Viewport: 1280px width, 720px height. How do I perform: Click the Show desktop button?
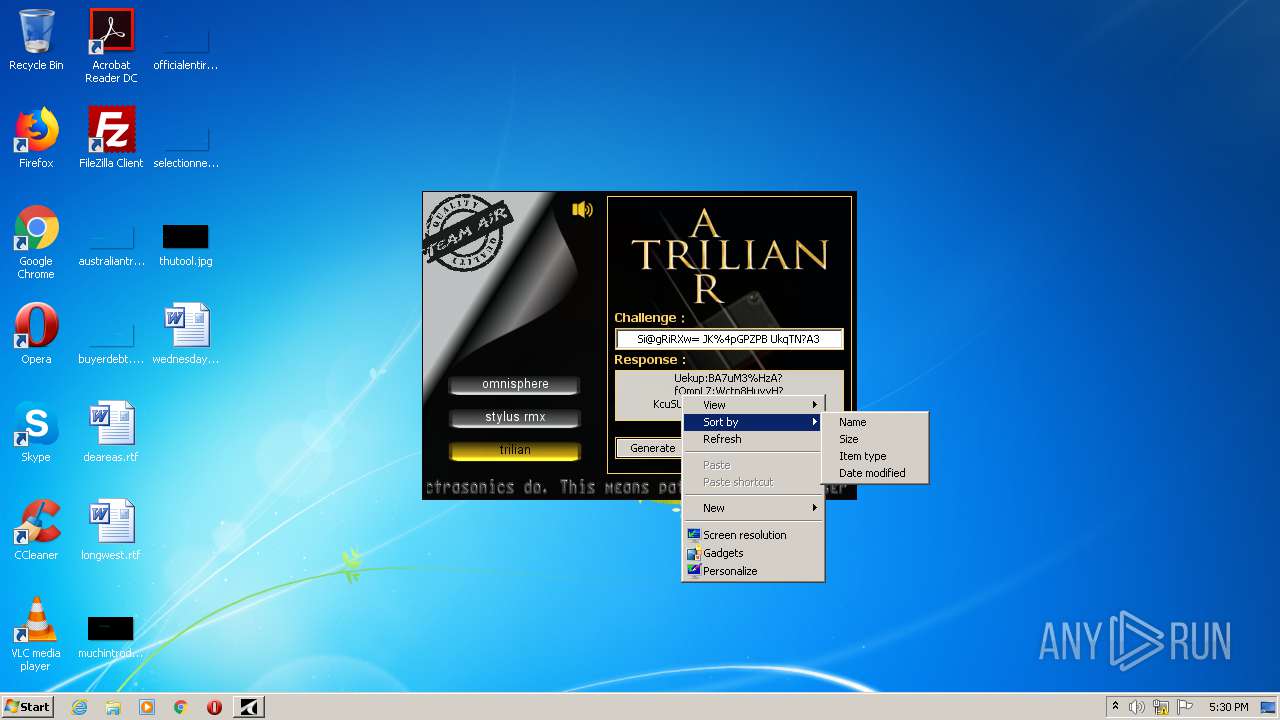tap(1270, 707)
